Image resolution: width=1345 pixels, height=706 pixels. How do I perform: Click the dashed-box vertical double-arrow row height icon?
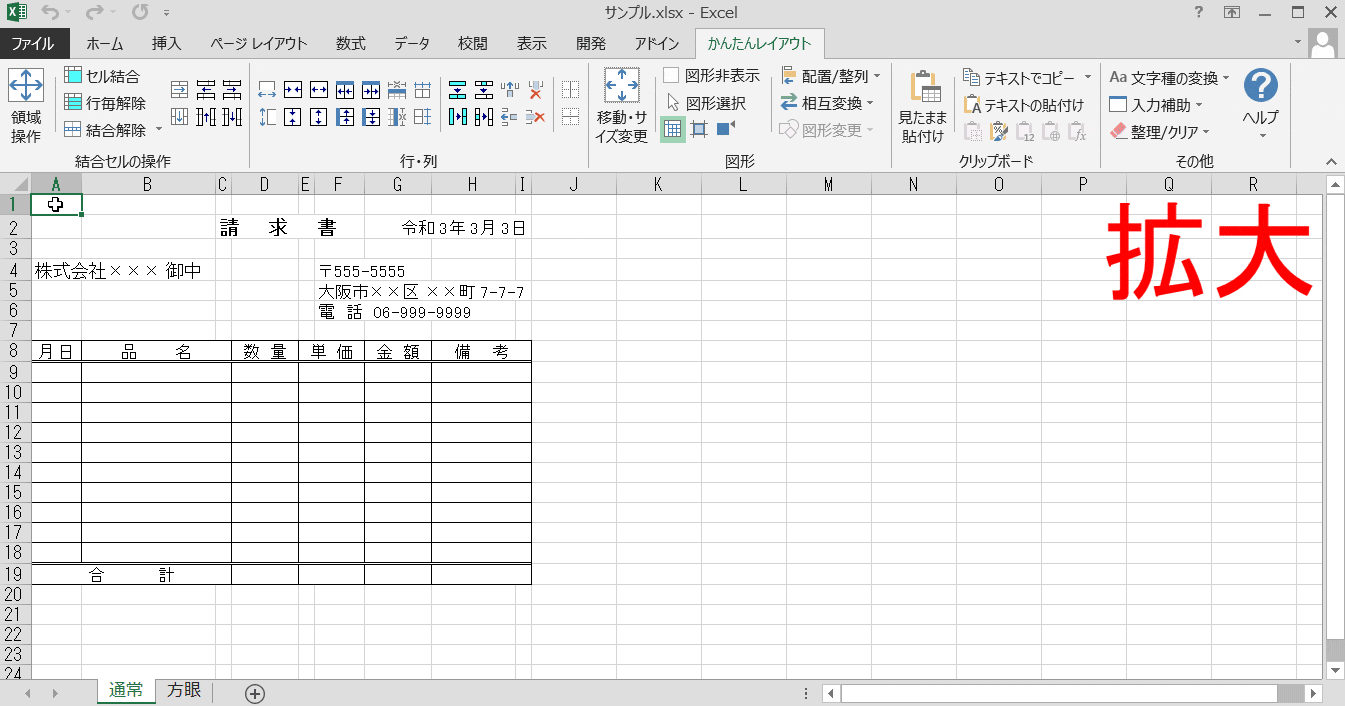coord(267,117)
